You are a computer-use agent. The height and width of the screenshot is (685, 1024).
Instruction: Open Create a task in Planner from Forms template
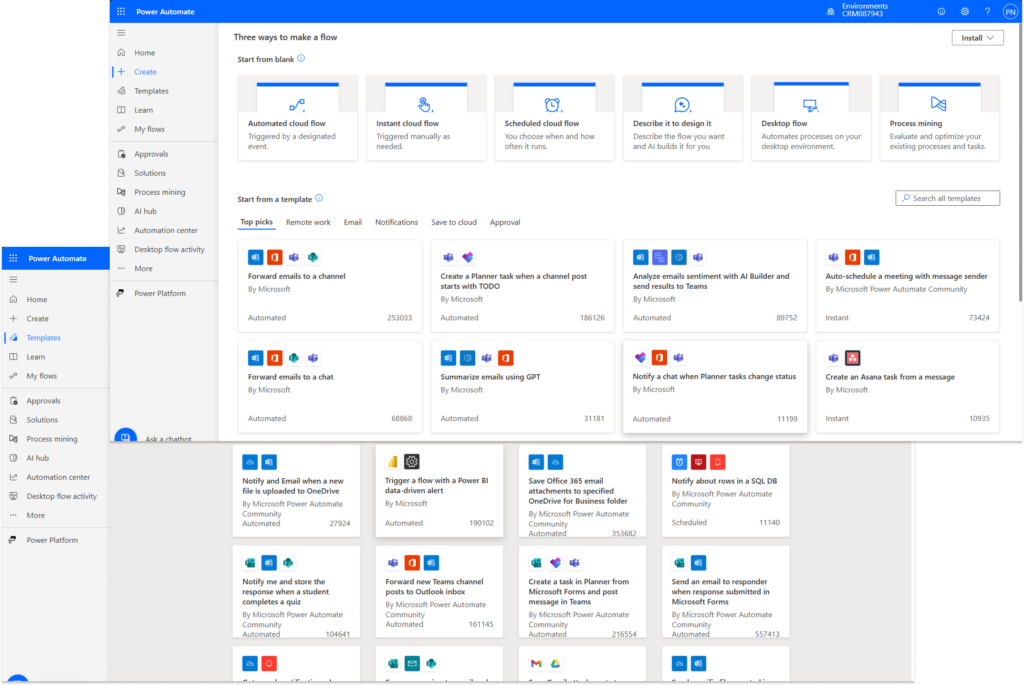582,592
